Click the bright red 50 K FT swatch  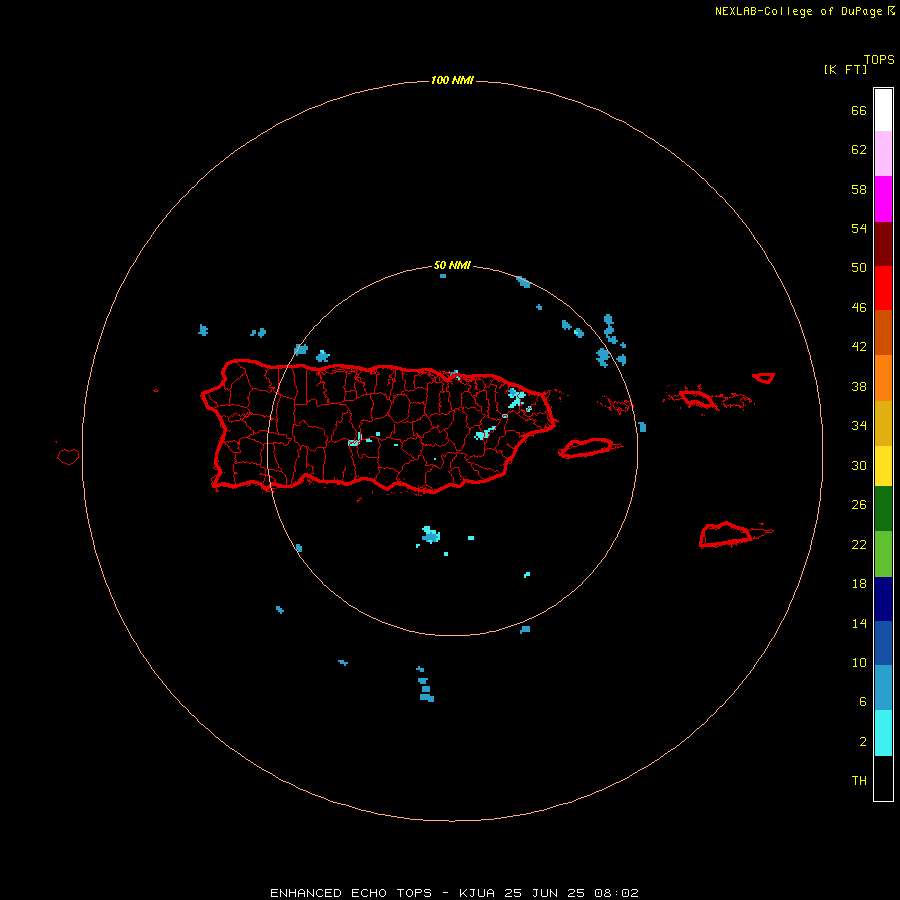(x=883, y=288)
